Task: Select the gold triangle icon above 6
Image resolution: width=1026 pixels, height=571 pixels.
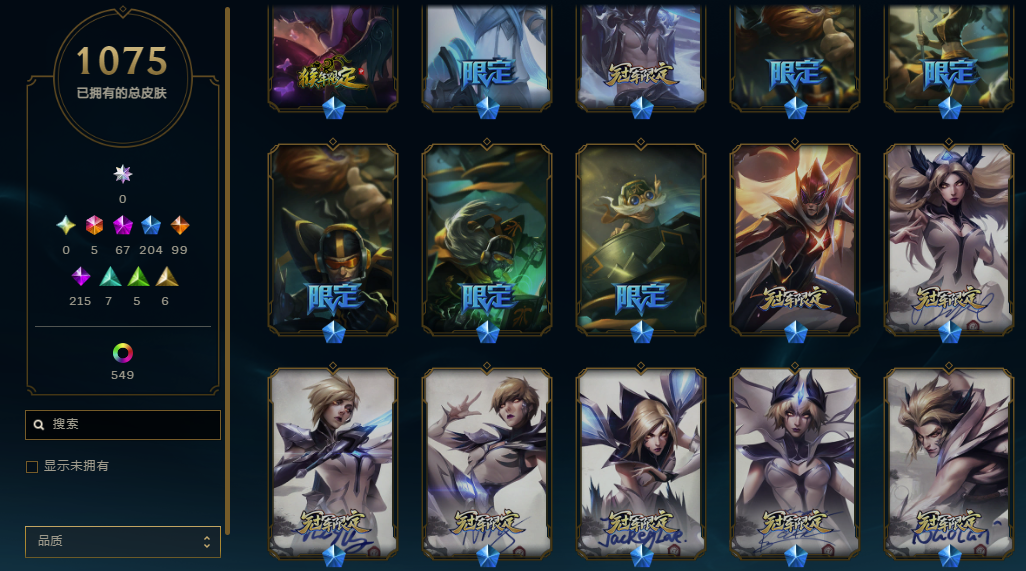Action: [166, 277]
